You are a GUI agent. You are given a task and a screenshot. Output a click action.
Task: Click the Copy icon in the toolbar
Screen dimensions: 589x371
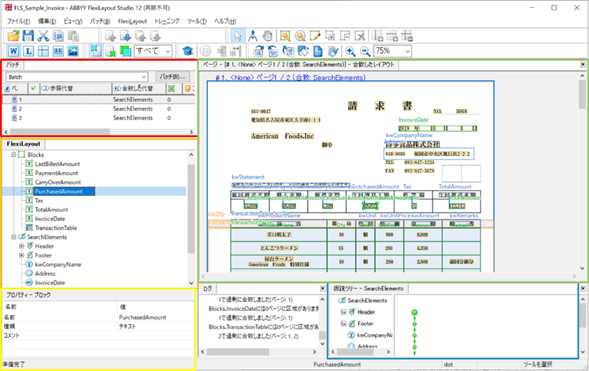(x=58, y=36)
